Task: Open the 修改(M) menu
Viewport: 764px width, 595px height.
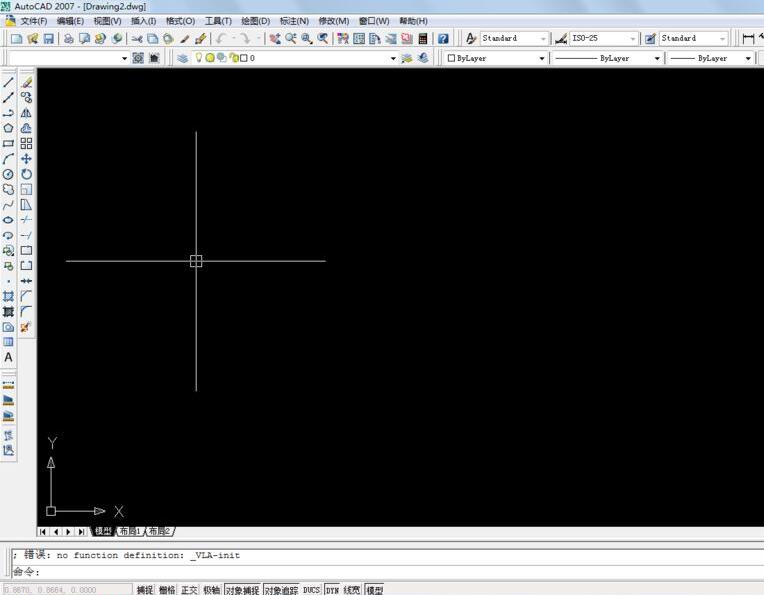Action: pos(334,21)
